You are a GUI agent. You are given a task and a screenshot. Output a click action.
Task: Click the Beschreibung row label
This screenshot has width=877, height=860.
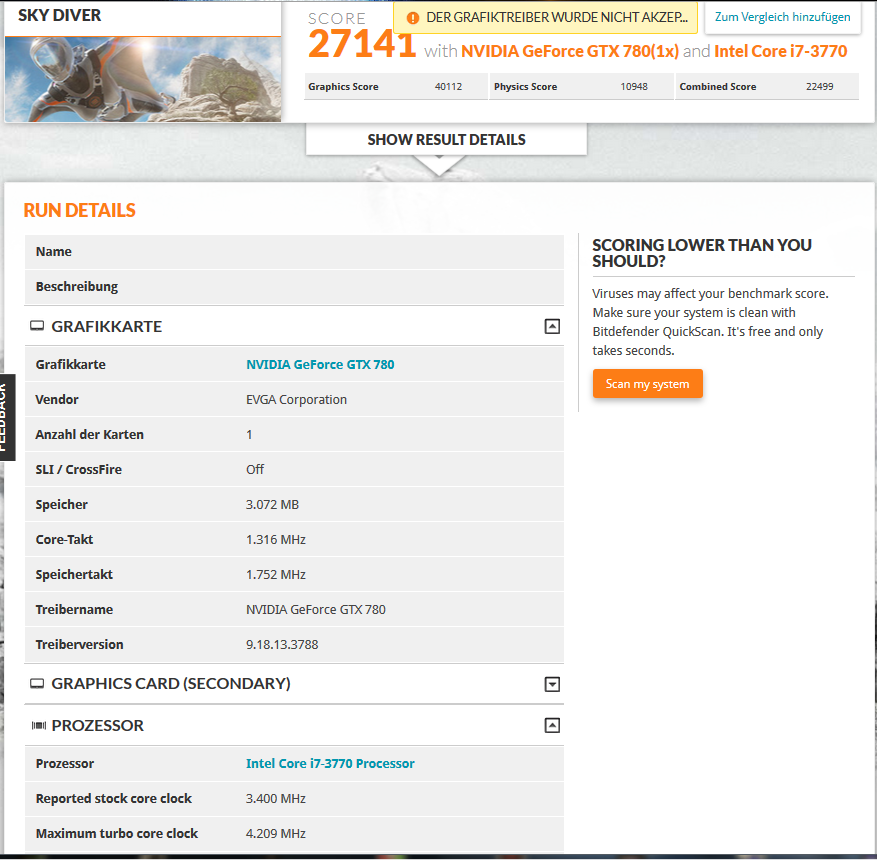[x=77, y=287]
